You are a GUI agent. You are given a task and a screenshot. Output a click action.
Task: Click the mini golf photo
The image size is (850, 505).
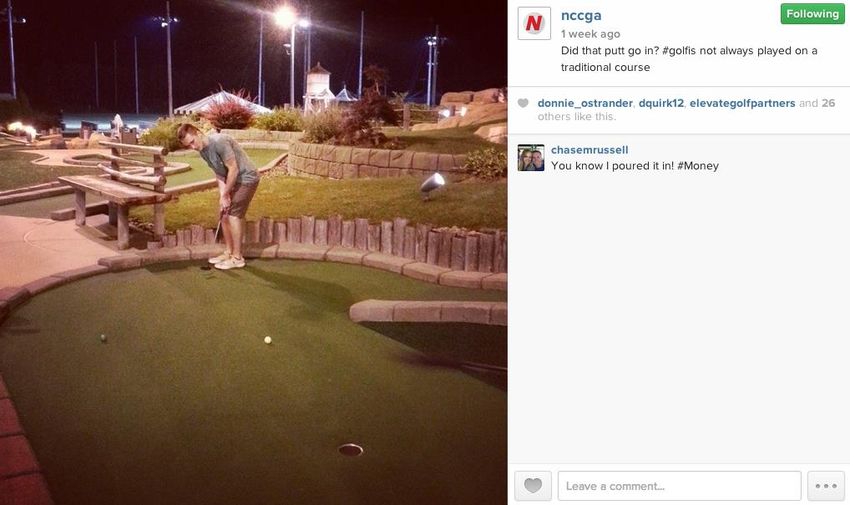point(253,252)
